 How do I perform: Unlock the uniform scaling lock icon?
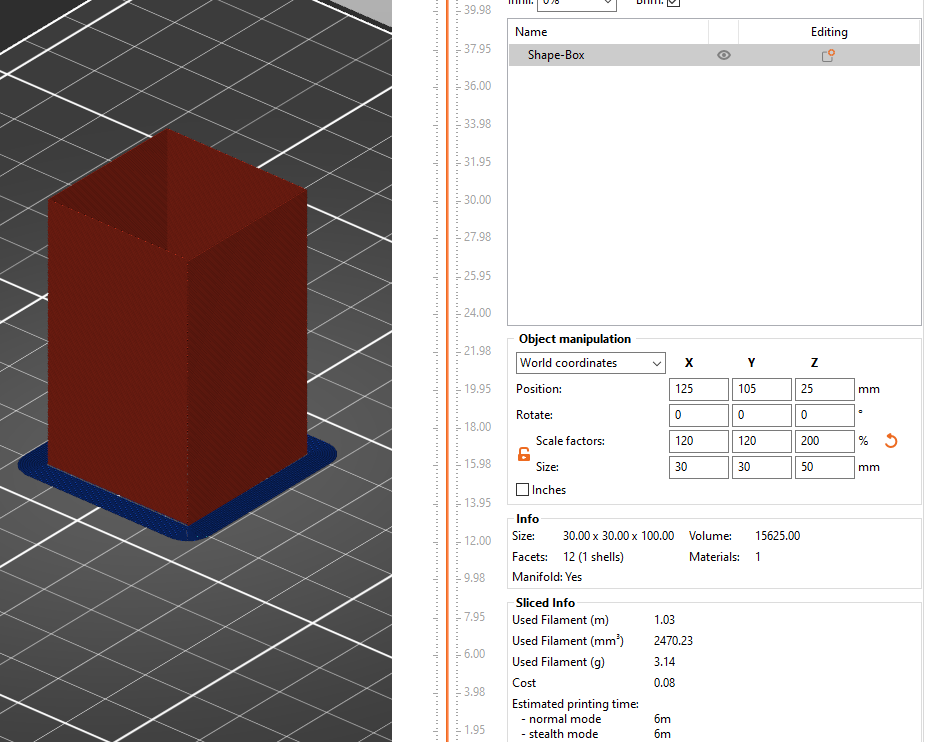(x=521, y=453)
